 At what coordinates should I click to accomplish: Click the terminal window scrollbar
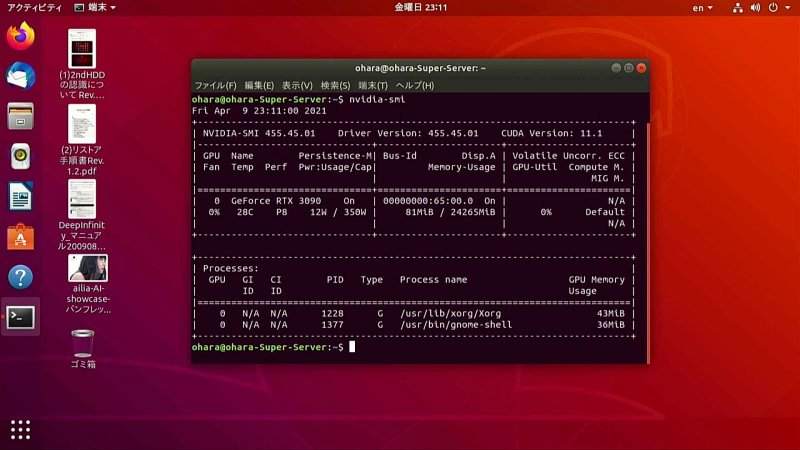click(648, 242)
